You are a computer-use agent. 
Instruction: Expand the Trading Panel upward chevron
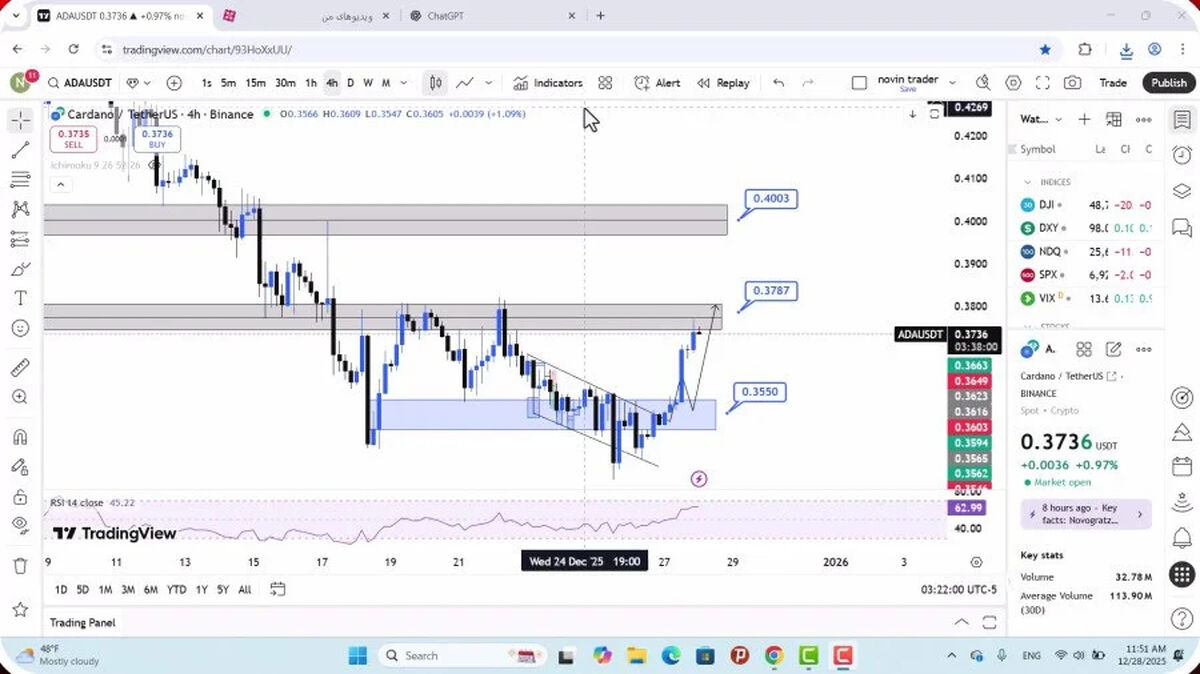pos(961,622)
